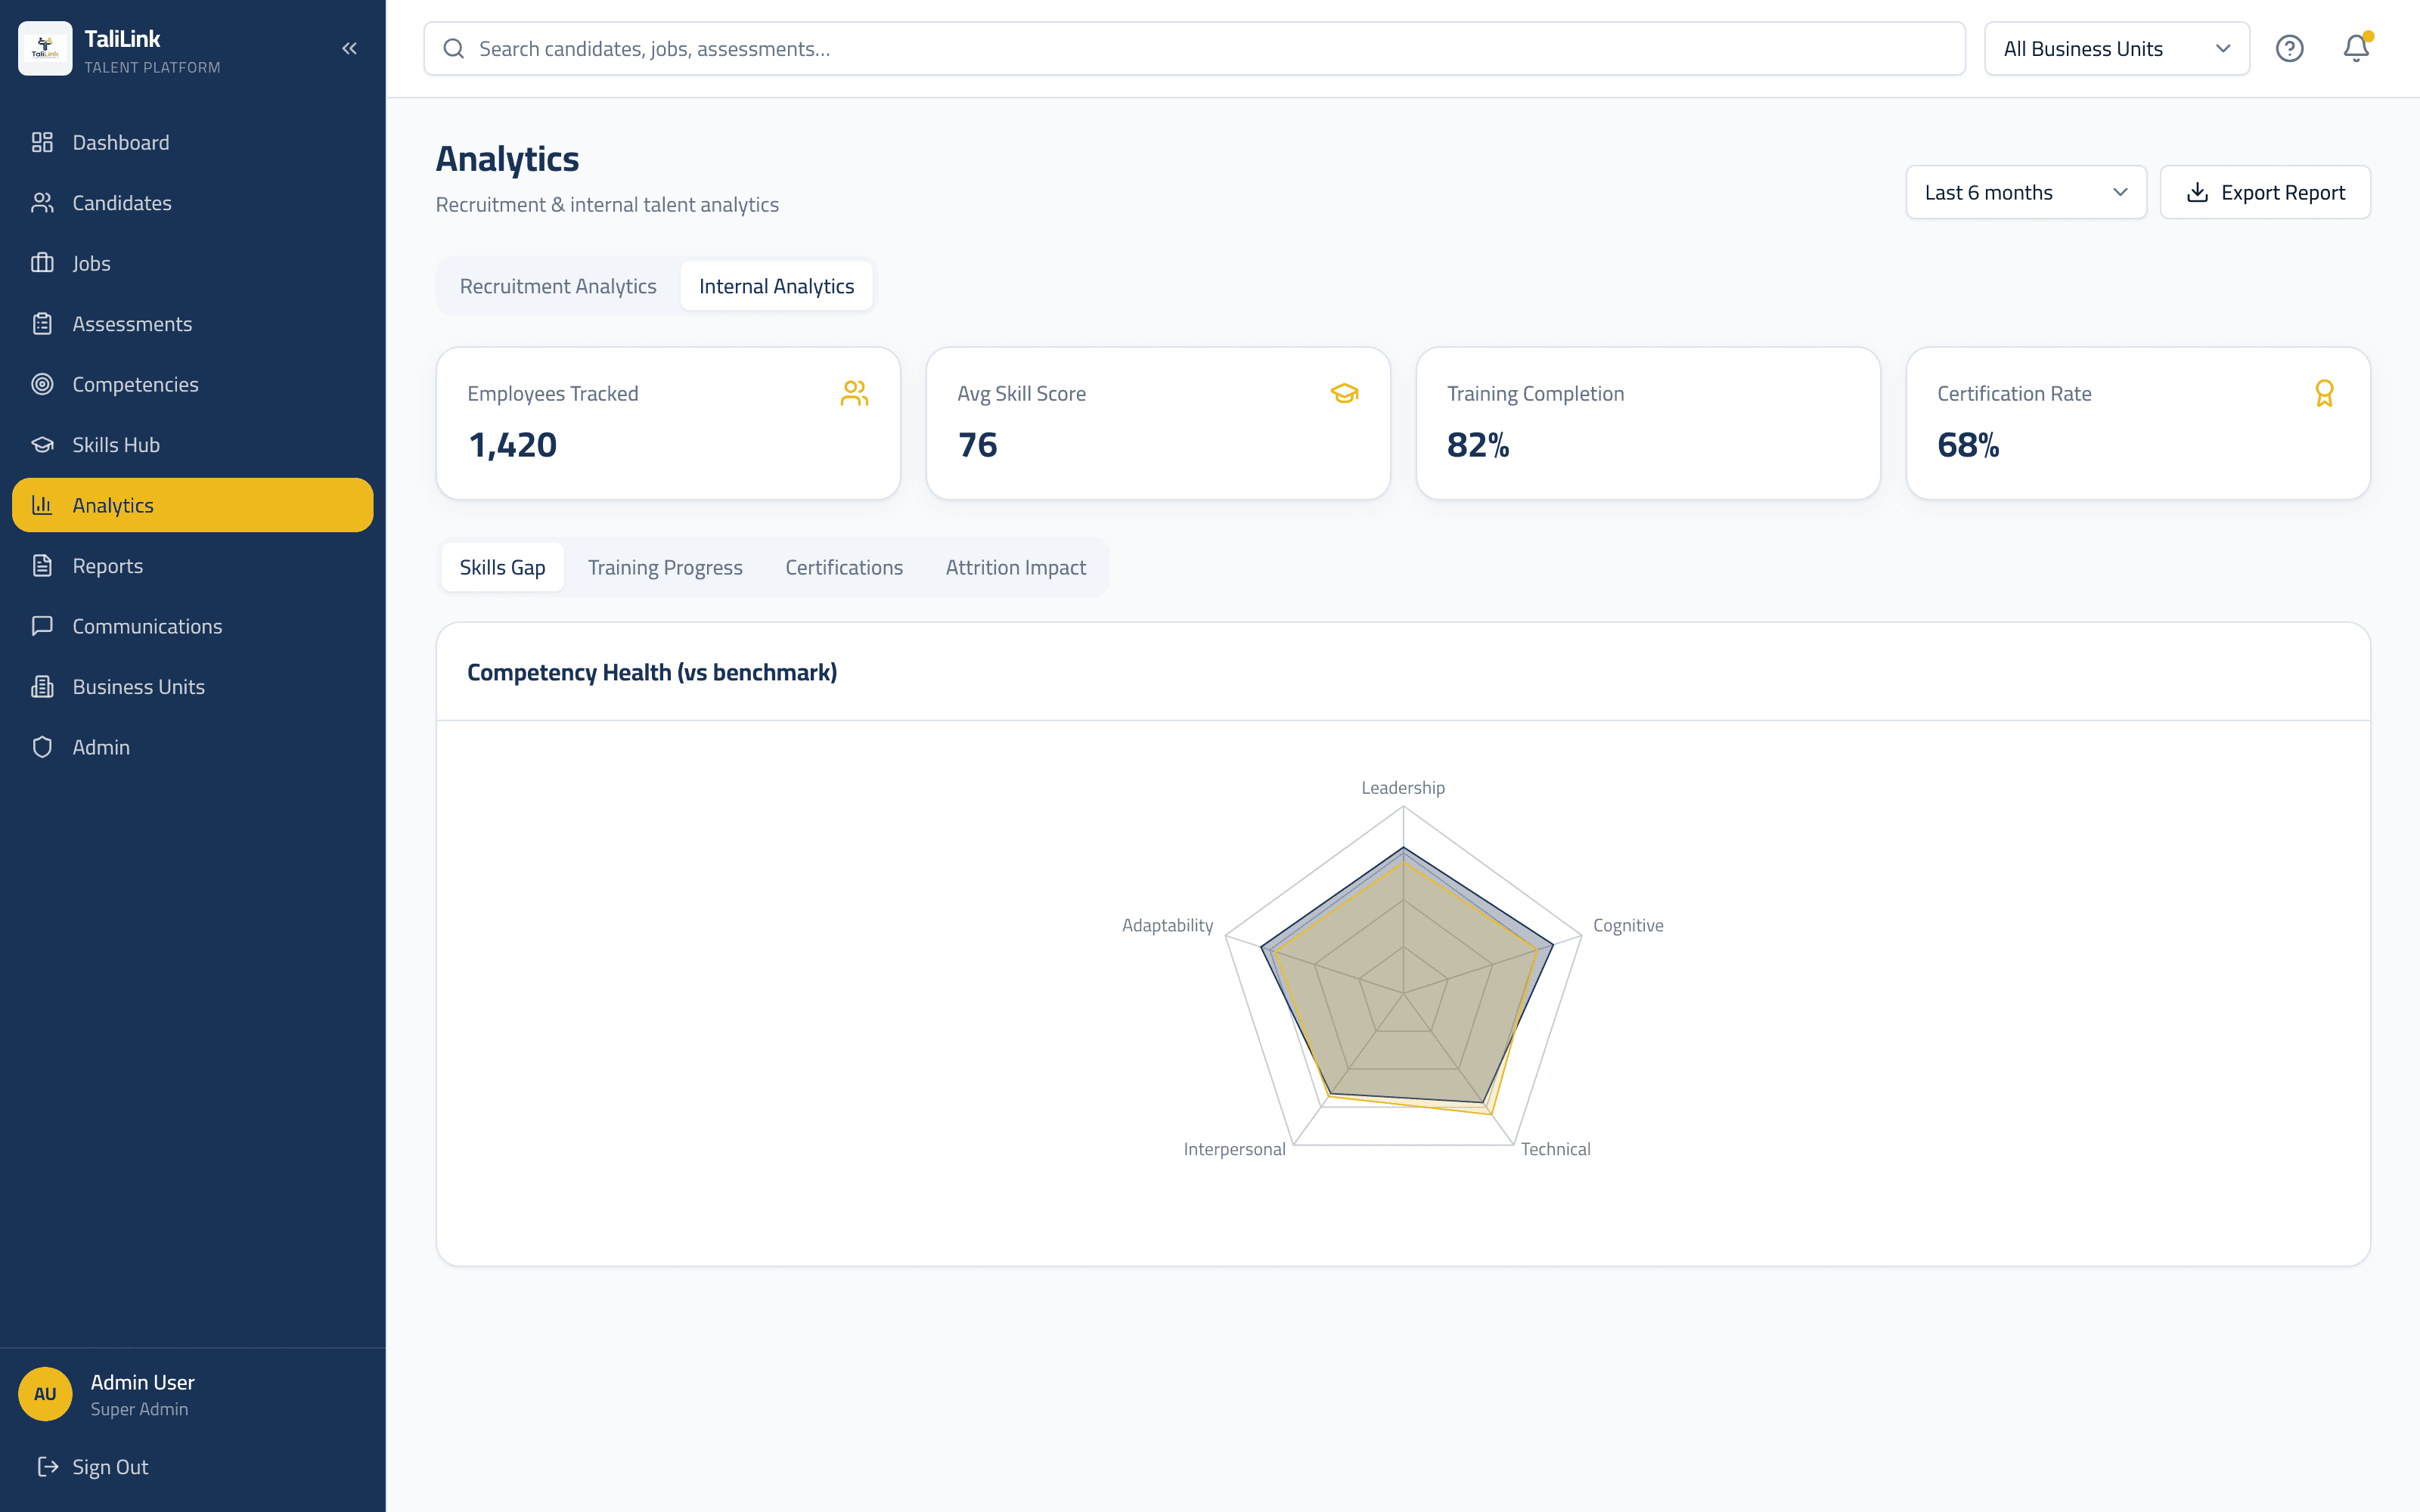Switch to Training Progress tab

coord(665,567)
